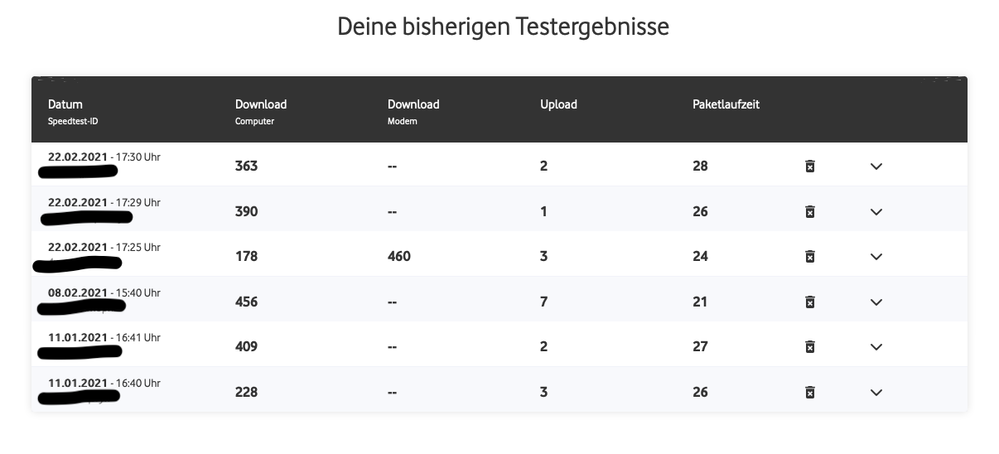Click the Upload column header
This screenshot has width=999, height=454.
pyautogui.click(x=558, y=104)
